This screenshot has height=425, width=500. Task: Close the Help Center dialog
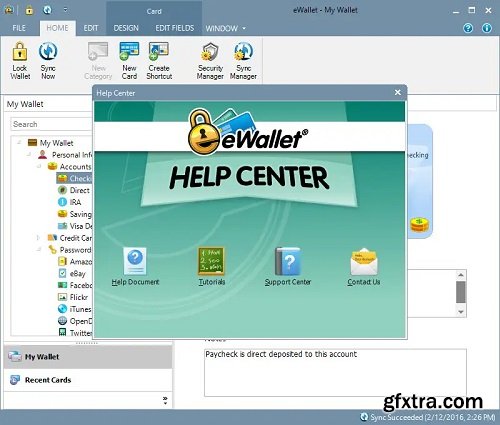(397, 92)
